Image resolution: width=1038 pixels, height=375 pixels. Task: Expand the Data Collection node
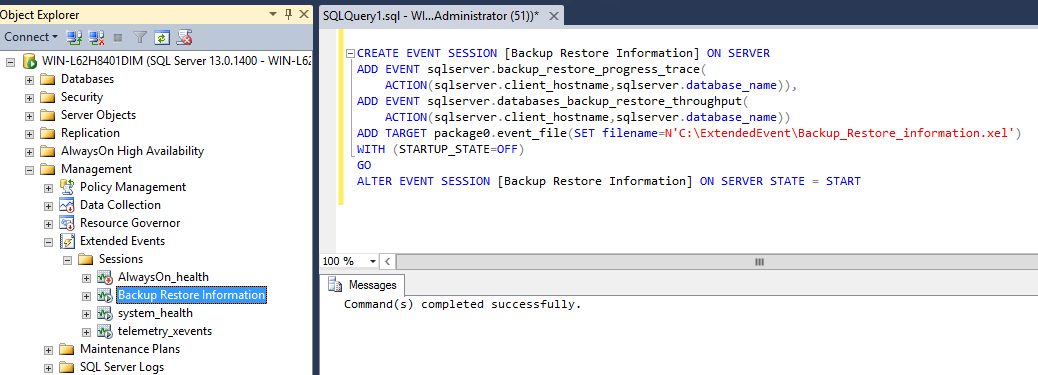48,205
